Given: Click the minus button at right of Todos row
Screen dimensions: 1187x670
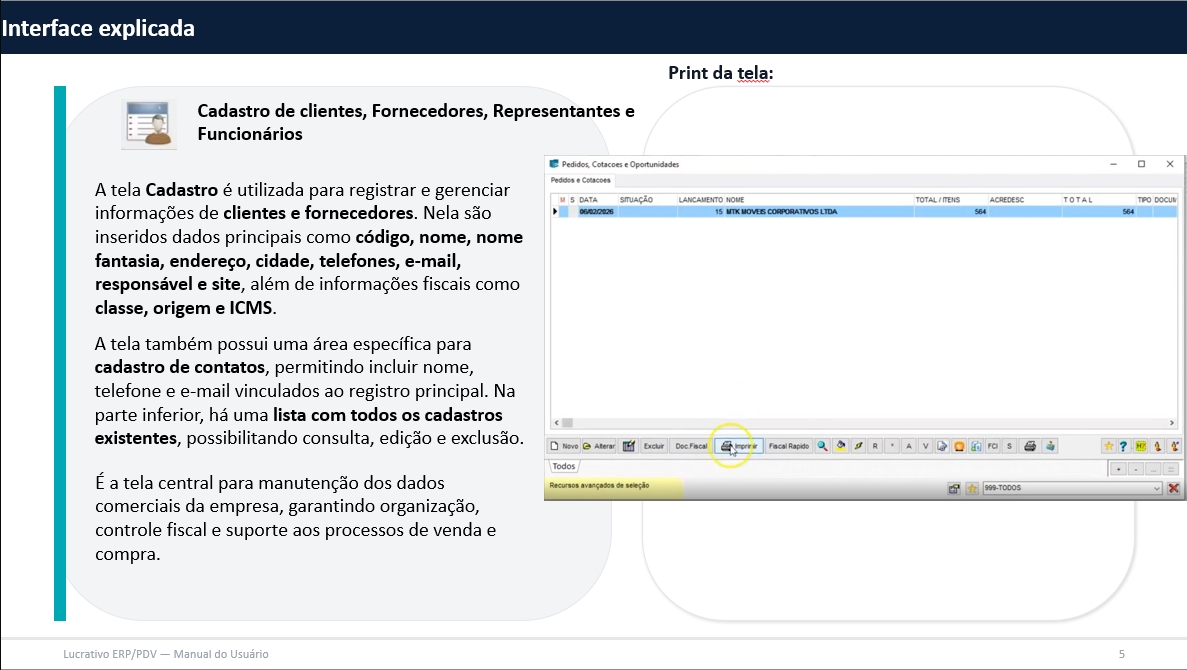Looking at the screenshot, I should point(1135,468).
